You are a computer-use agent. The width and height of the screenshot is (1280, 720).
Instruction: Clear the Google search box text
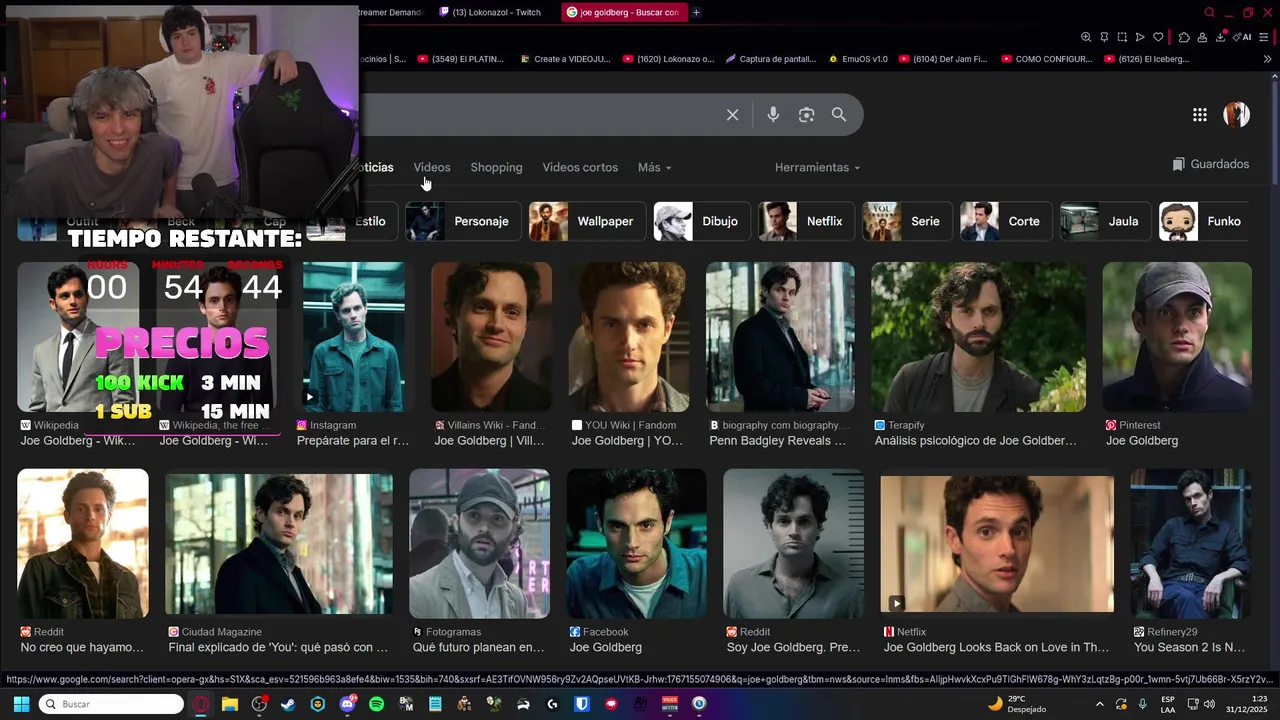[732, 115]
